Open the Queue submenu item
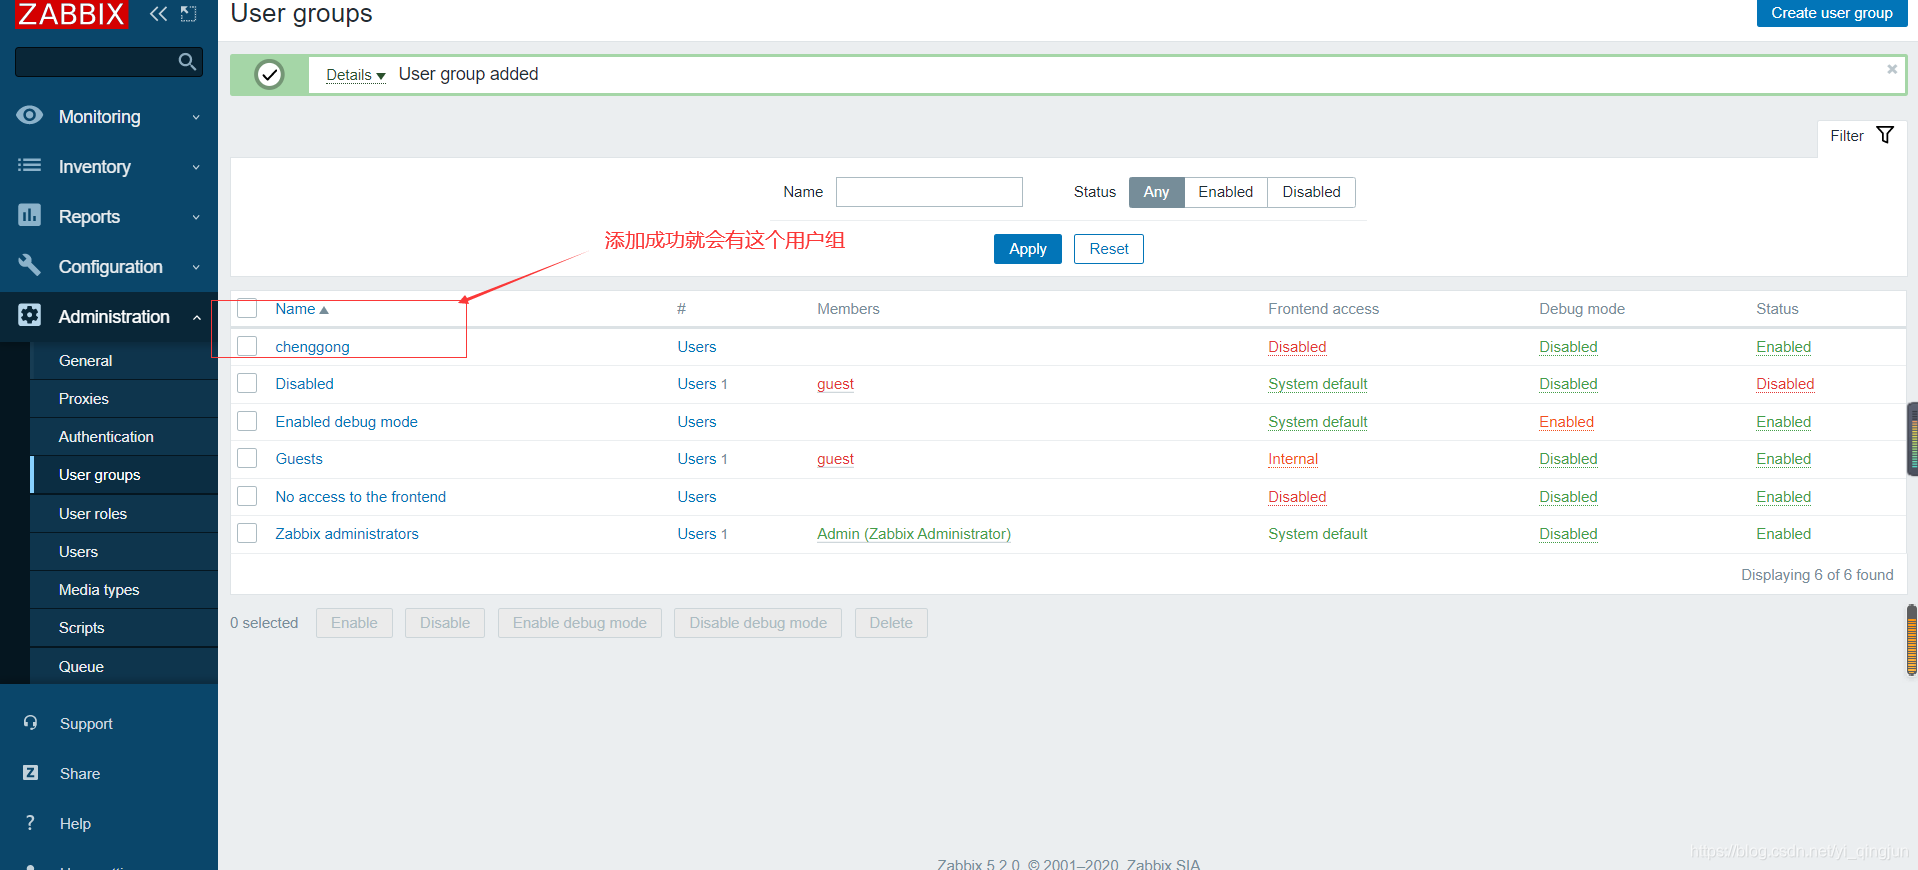This screenshot has width=1918, height=870. click(124, 667)
